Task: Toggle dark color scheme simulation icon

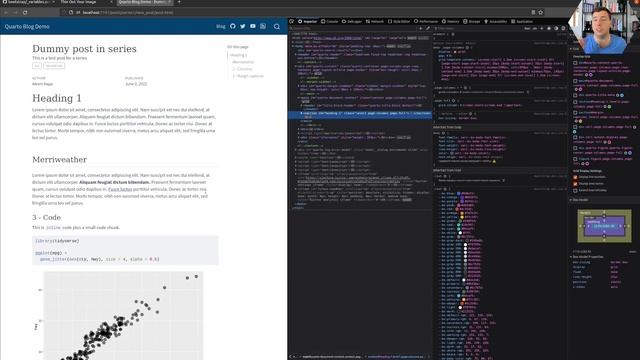Action: coord(556,29)
